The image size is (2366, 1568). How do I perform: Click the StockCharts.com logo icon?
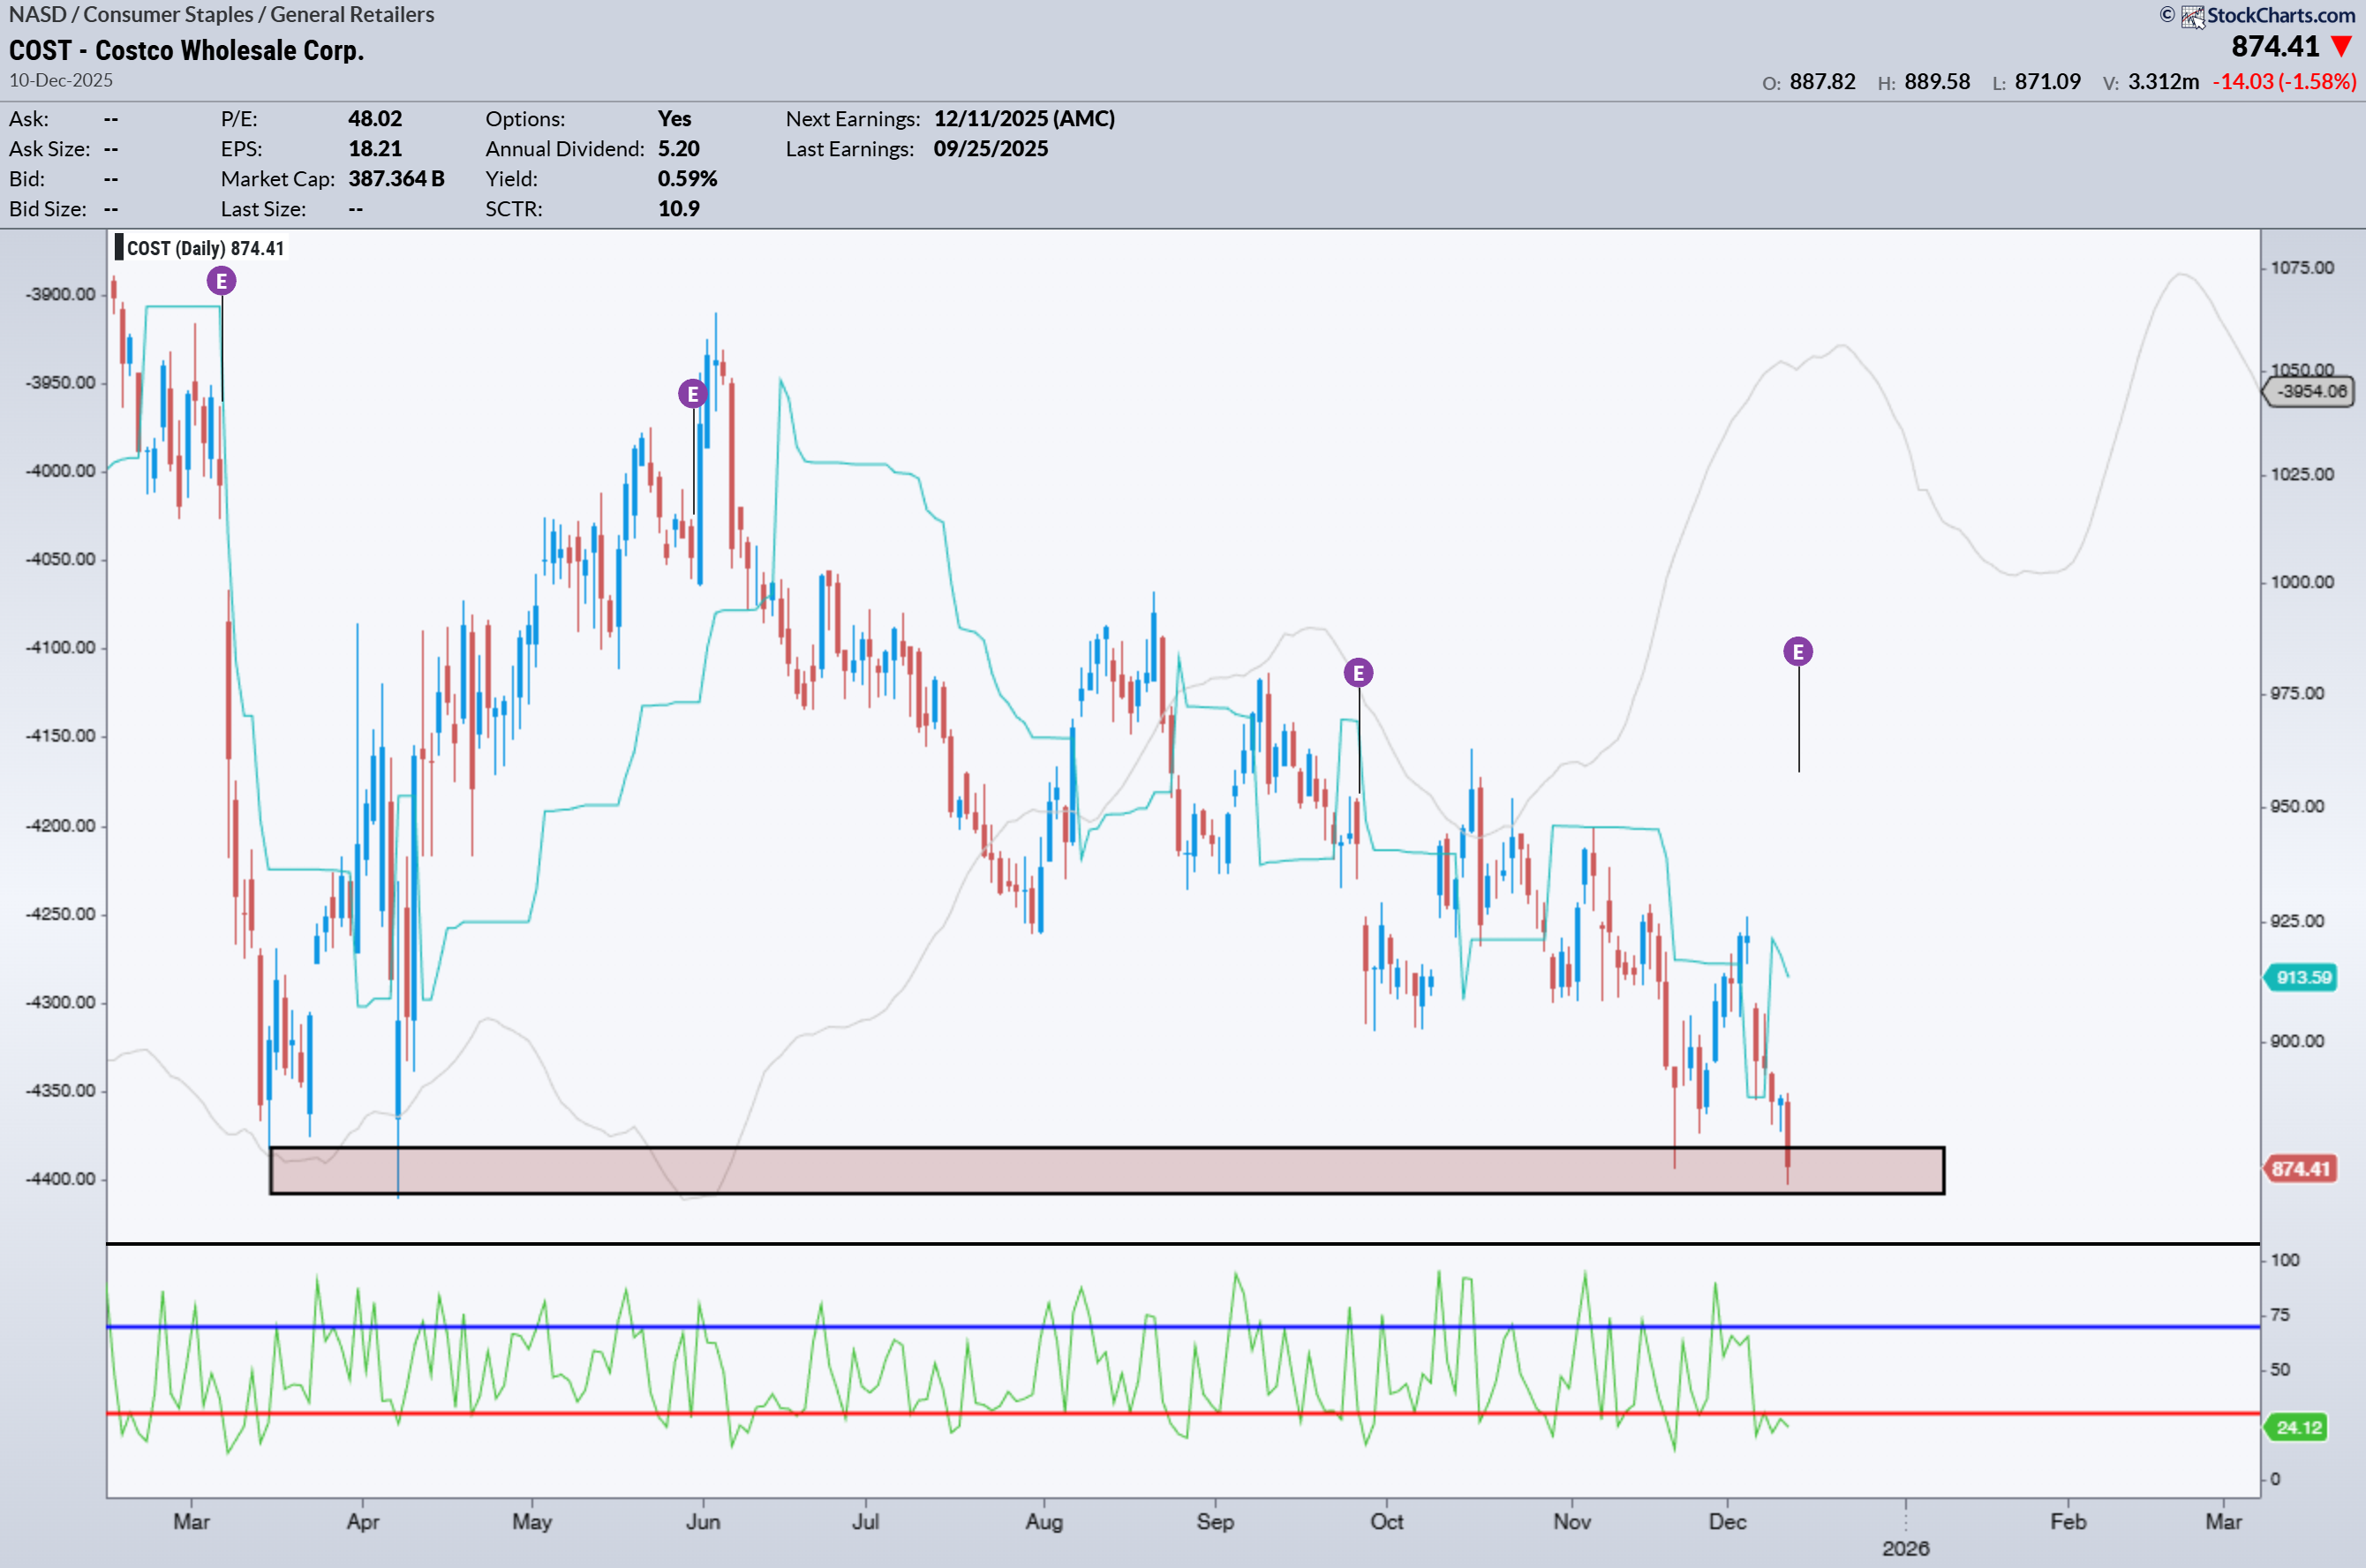[2192, 16]
